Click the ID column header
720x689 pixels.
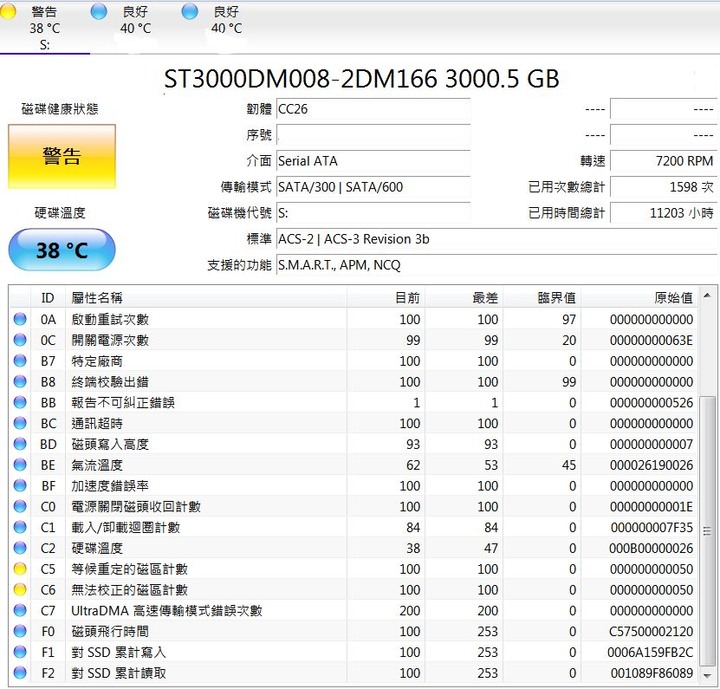tap(48, 298)
